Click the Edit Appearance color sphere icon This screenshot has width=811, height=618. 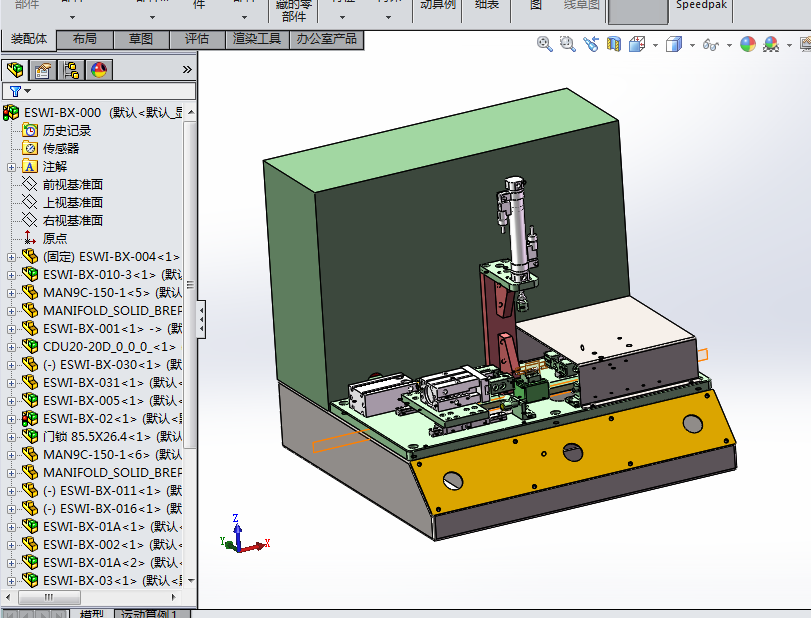click(x=748, y=44)
